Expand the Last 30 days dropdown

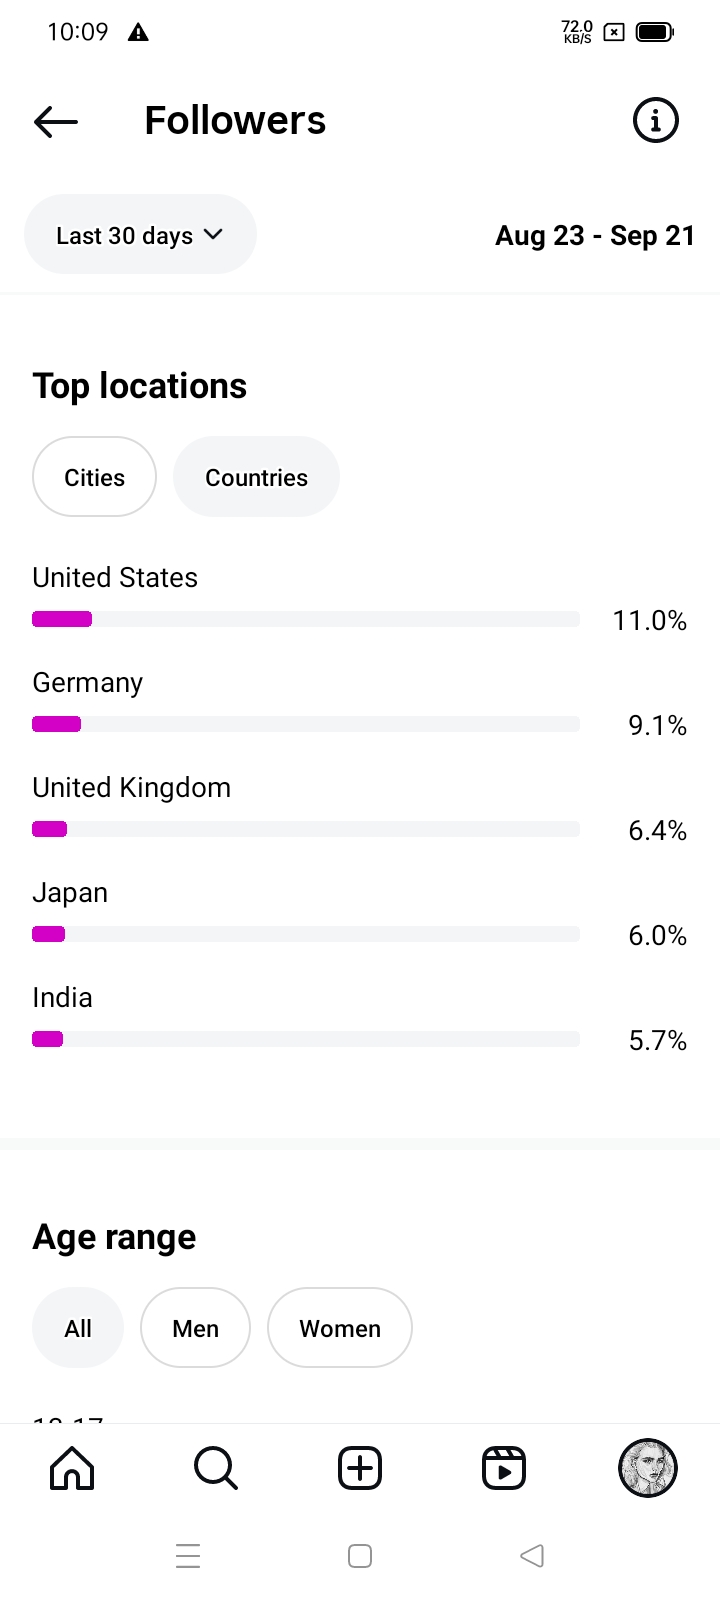(125, 235)
